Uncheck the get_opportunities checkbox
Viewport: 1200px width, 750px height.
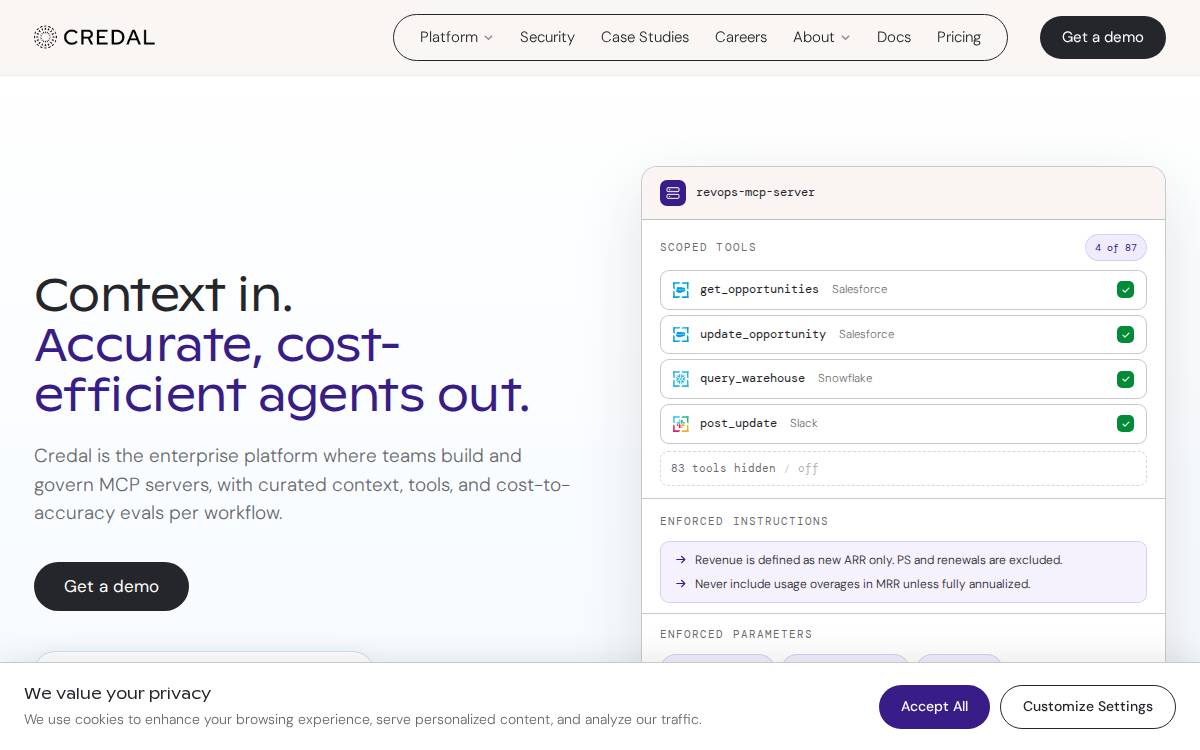click(x=1125, y=290)
